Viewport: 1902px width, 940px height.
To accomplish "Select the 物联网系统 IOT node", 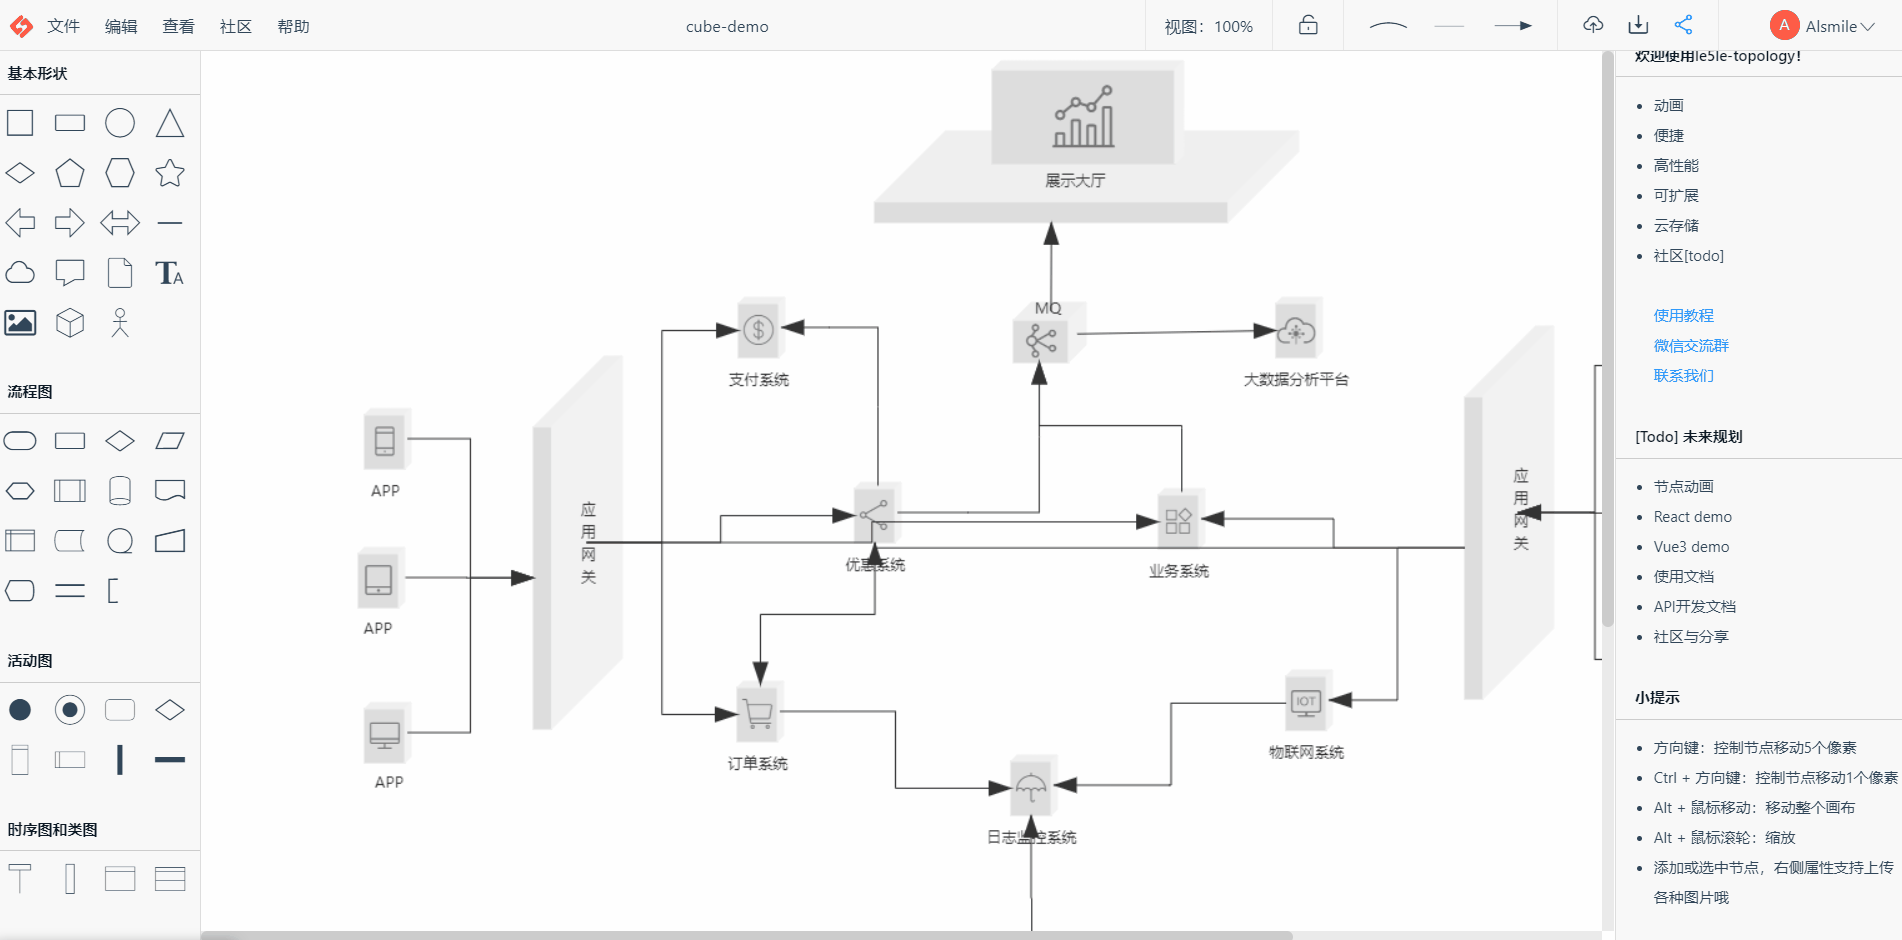I will [1306, 702].
